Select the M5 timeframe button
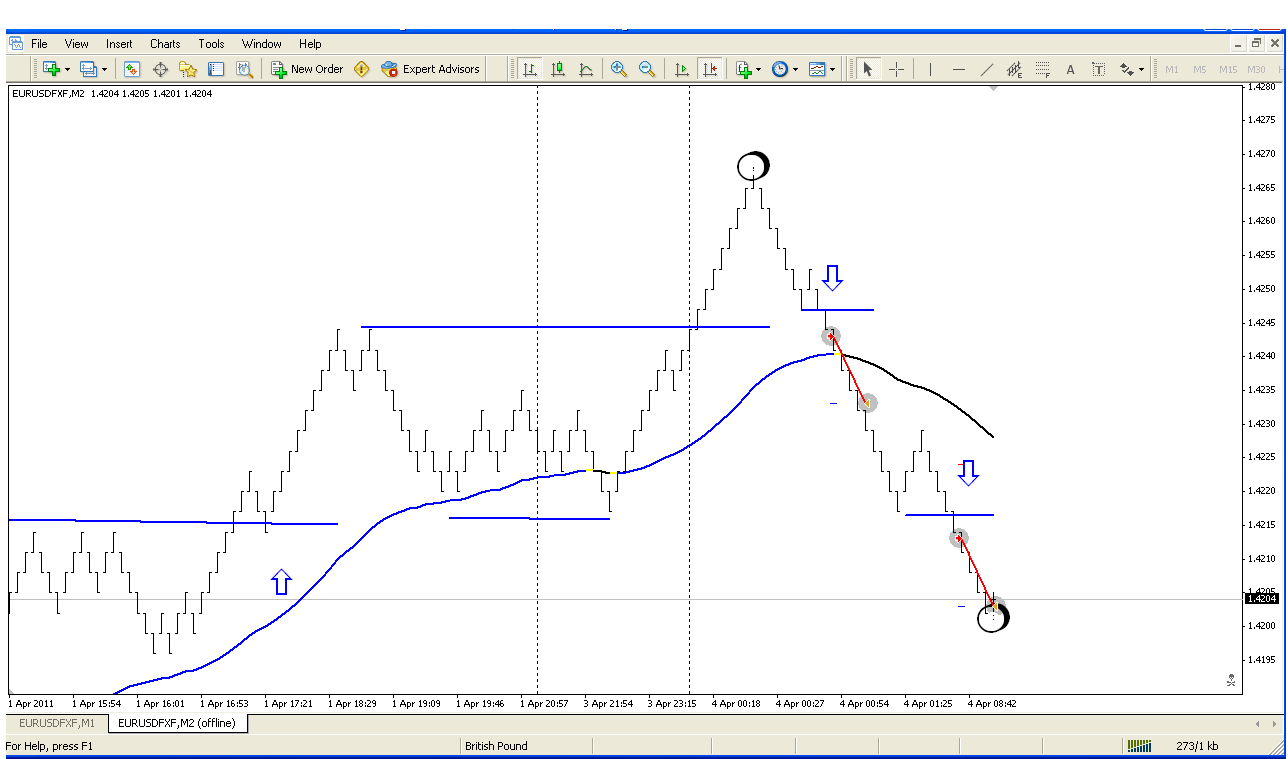Viewport: 1288px width, 759px height. pos(1199,69)
